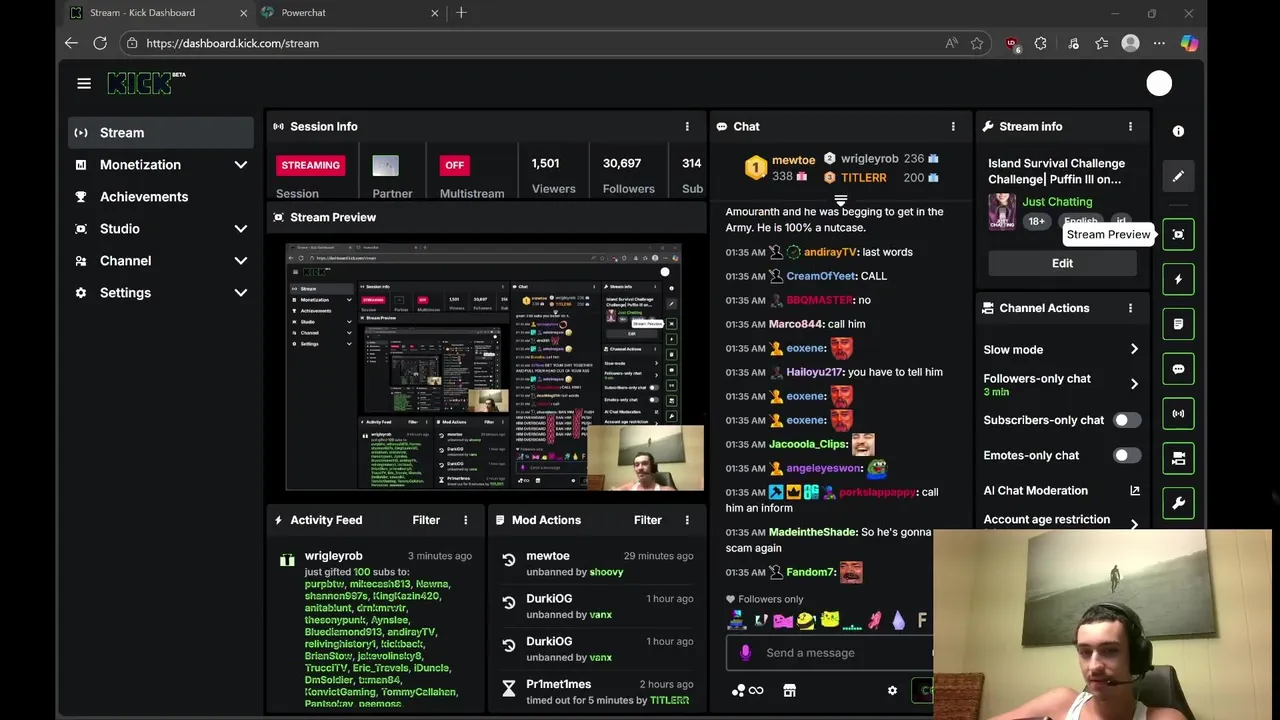Screen dimensions: 1280x720
Task: Click the pencil edit icon in right sidebar
Action: tap(1178, 176)
